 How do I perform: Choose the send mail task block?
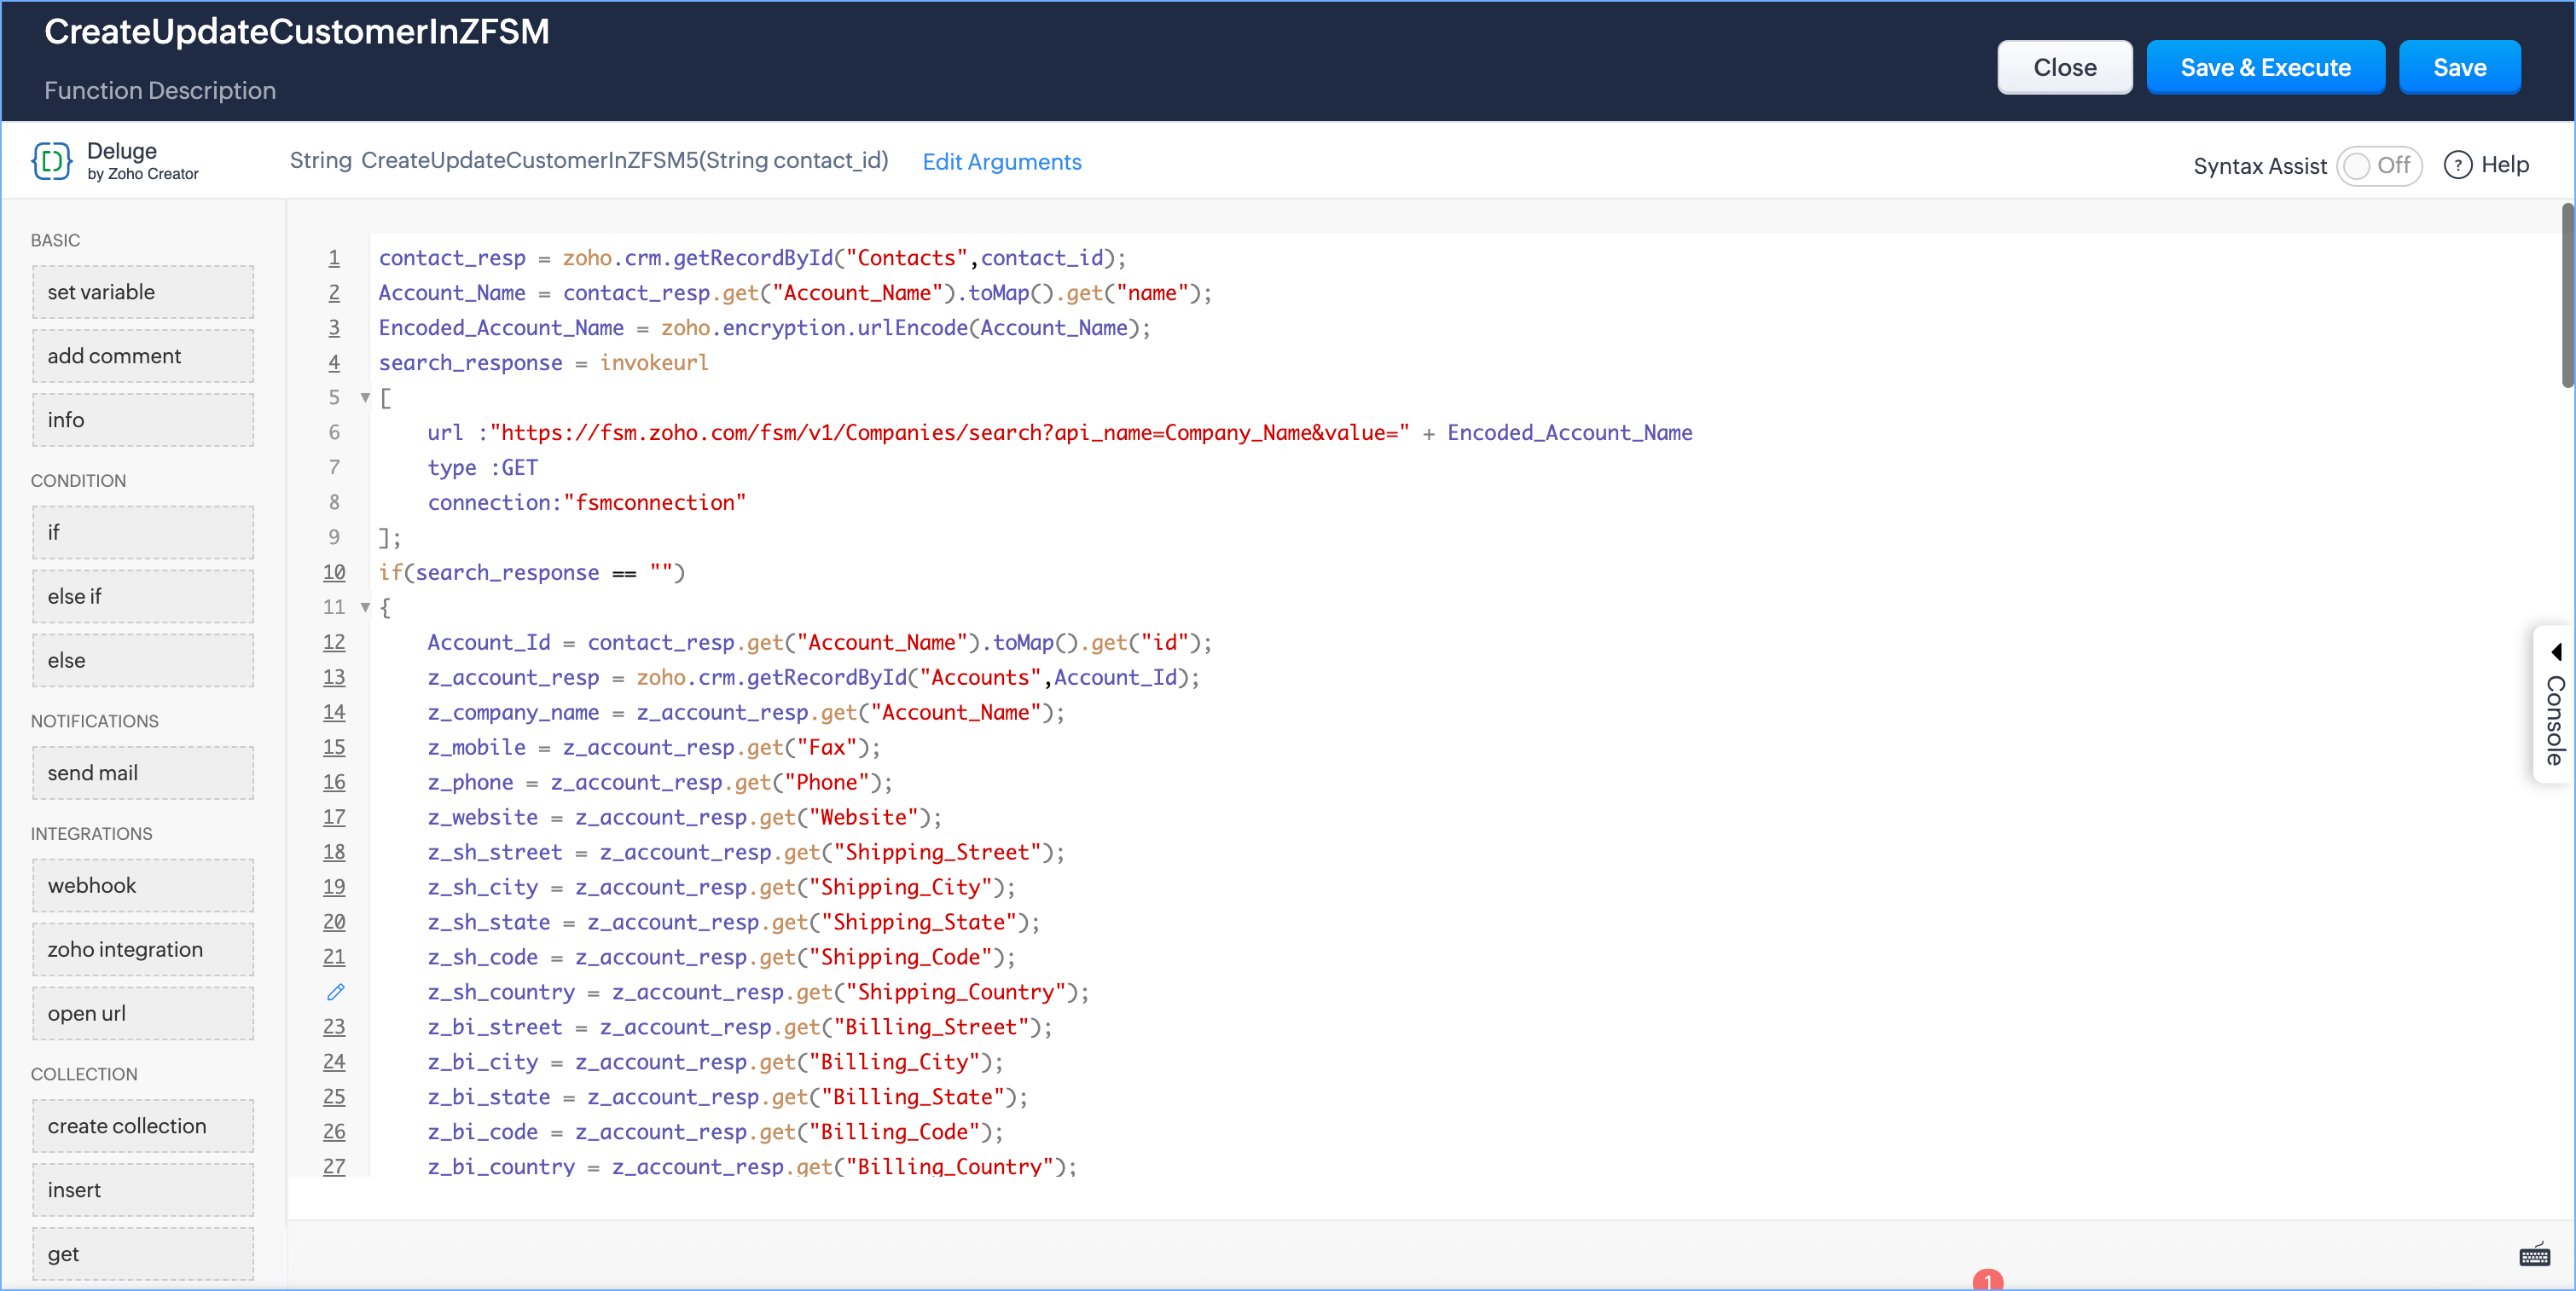pyautogui.click(x=143, y=773)
